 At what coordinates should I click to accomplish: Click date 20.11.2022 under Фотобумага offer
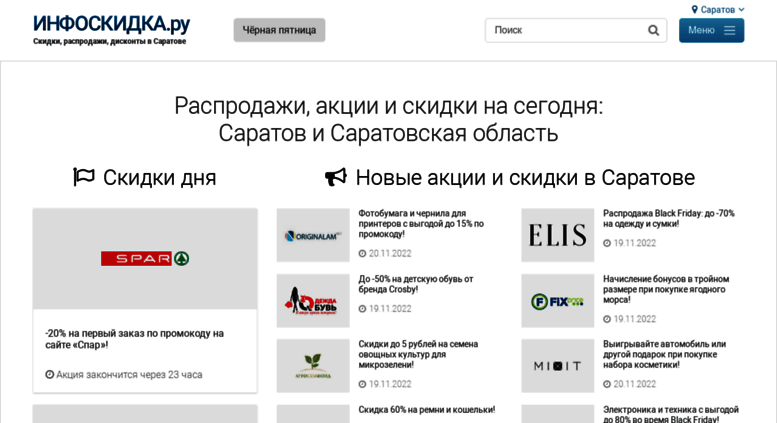click(x=390, y=253)
